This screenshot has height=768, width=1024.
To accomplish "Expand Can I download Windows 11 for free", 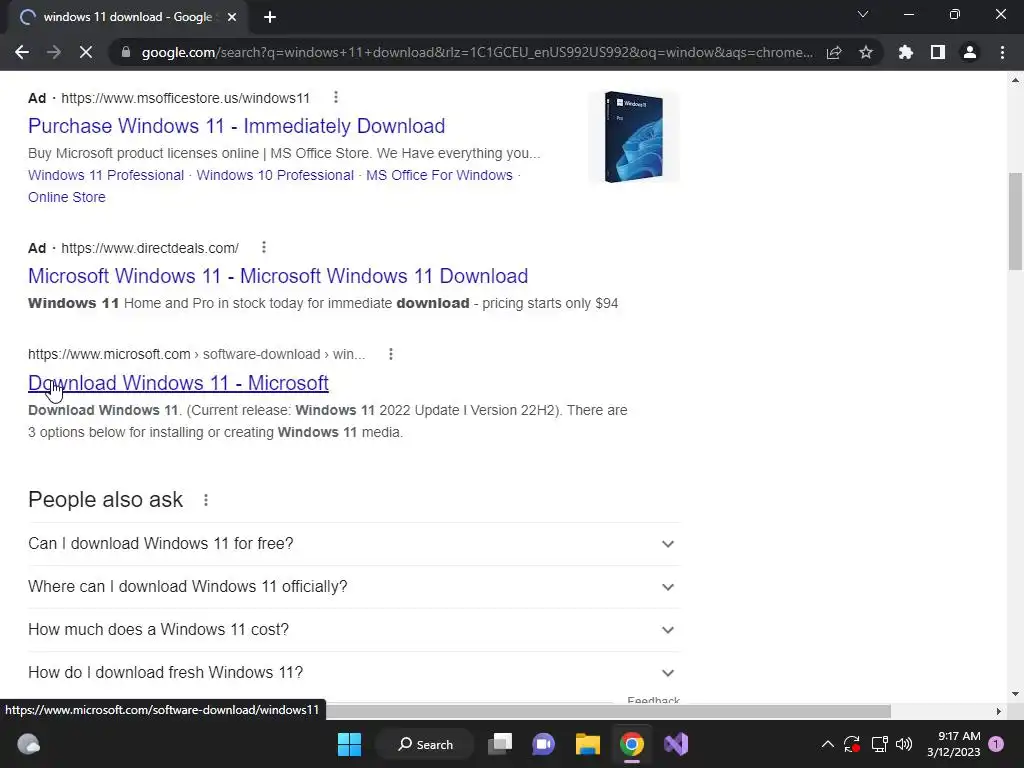I will 355,544.
